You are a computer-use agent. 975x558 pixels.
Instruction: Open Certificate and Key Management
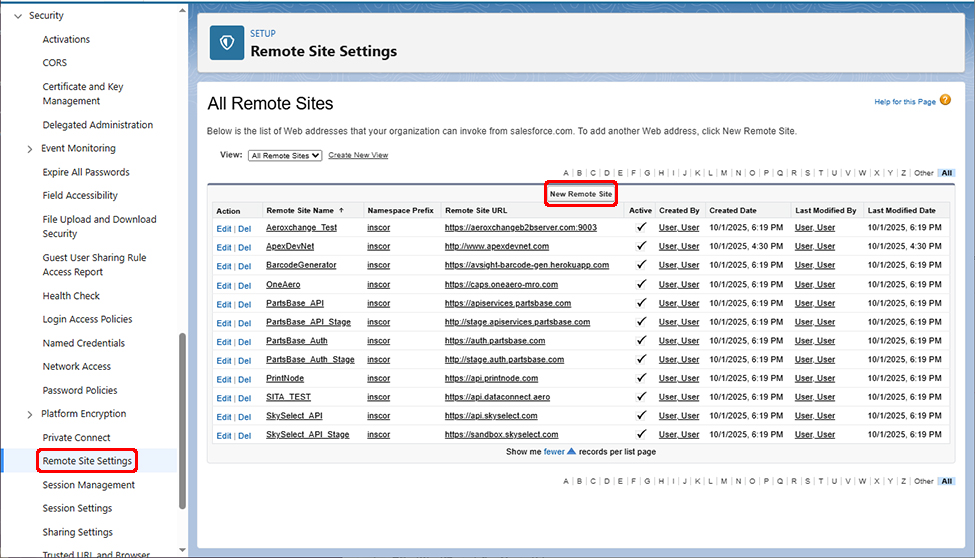(x=83, y=93)
